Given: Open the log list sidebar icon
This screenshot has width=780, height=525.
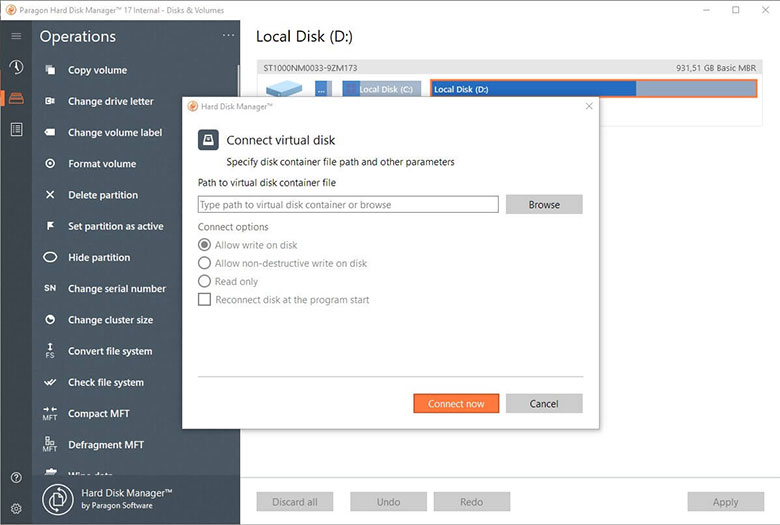Looking at the screenshot, I should coord(16,129).
